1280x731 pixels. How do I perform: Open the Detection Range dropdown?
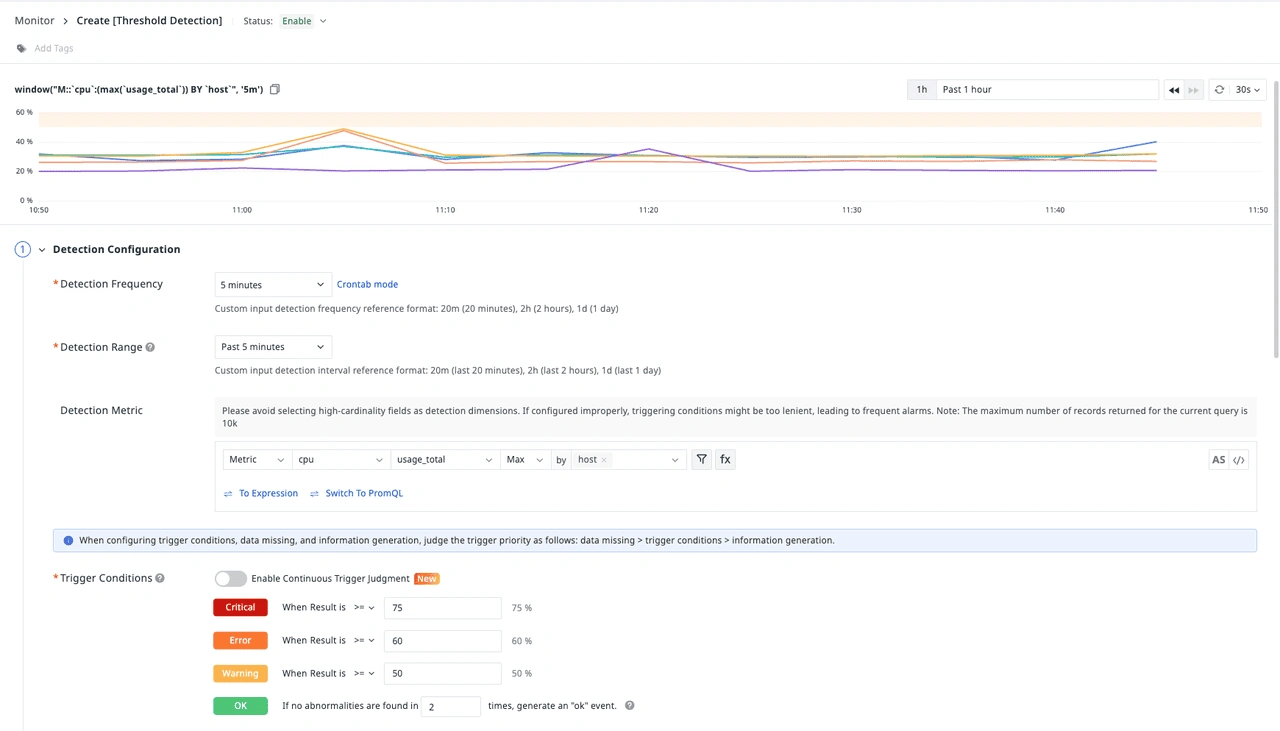click(x=273, y=347)
